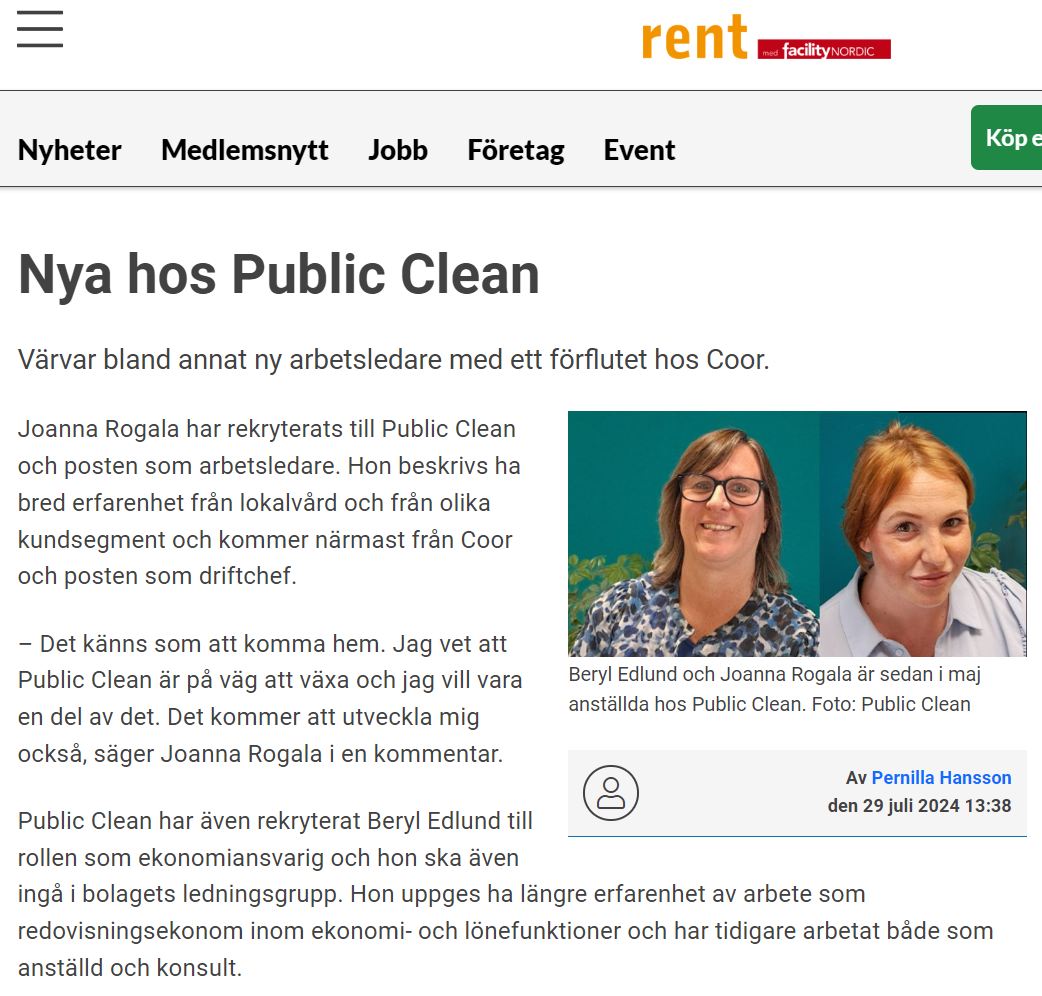Open the Nyheter menu item

tap(70, 150)
